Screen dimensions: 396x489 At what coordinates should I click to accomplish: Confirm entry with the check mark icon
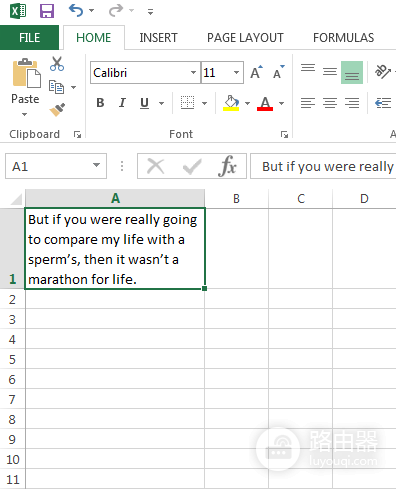click(192, 166)
